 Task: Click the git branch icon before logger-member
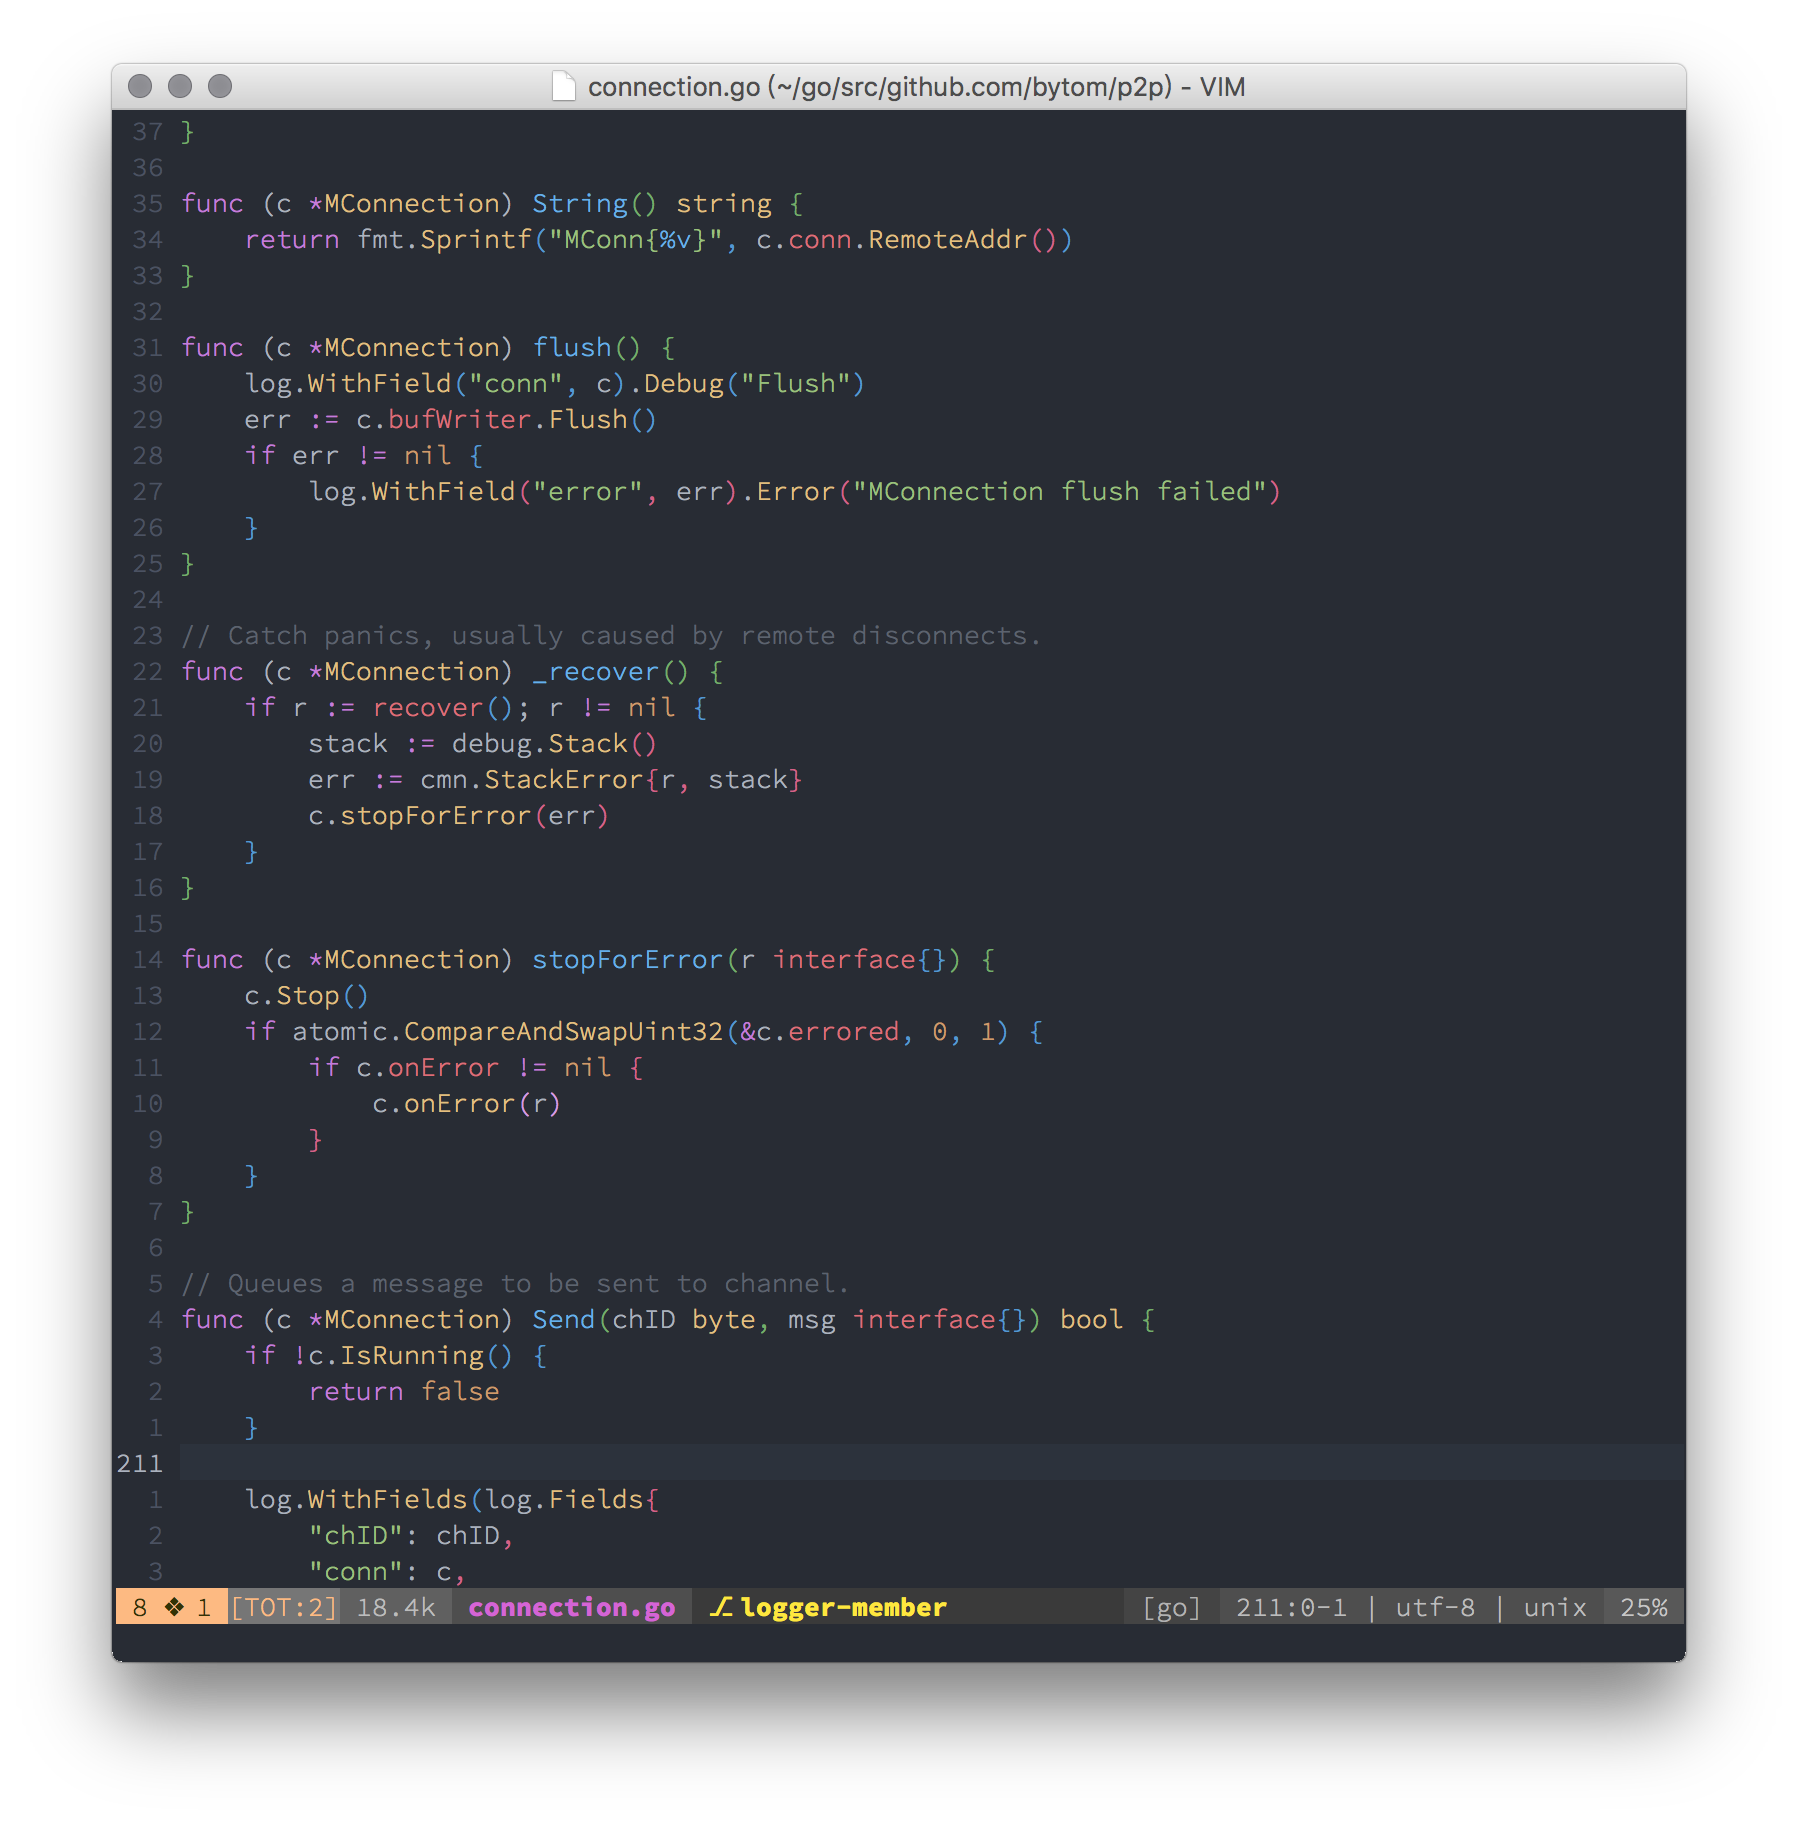pyautogui.click(x=721, y=1607)
